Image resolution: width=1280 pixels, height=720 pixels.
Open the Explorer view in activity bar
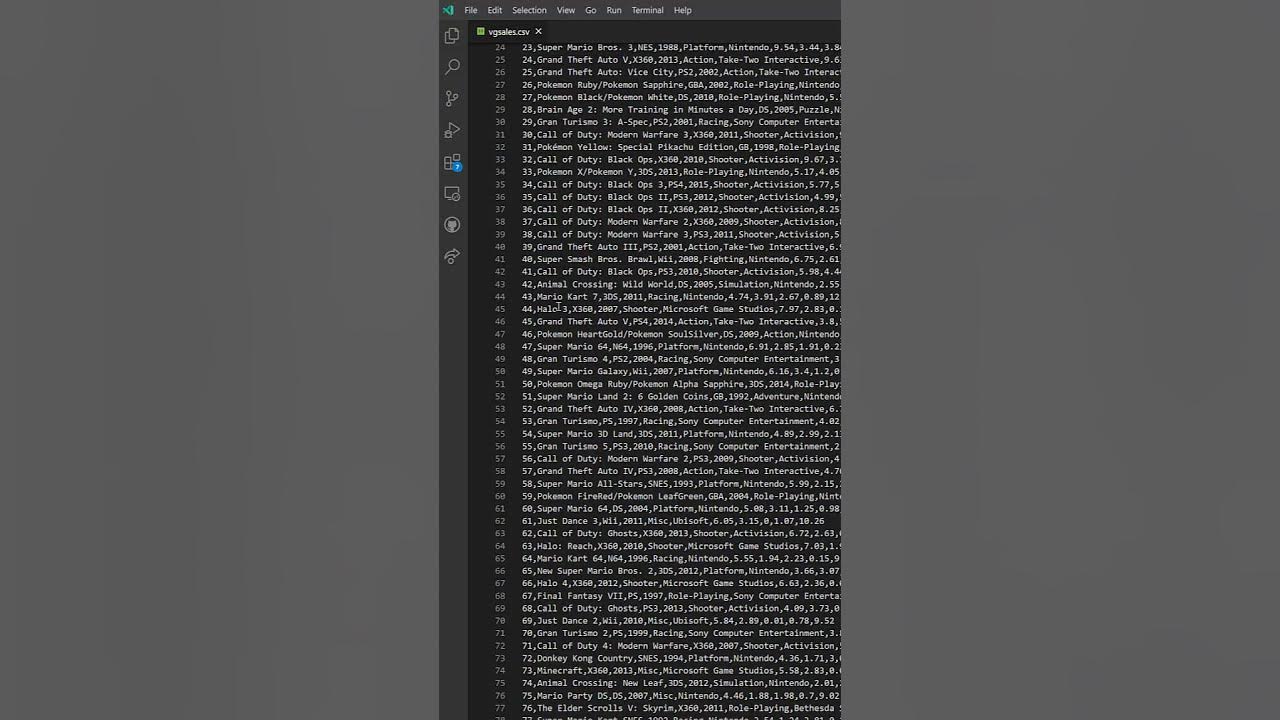coord(452,35)
